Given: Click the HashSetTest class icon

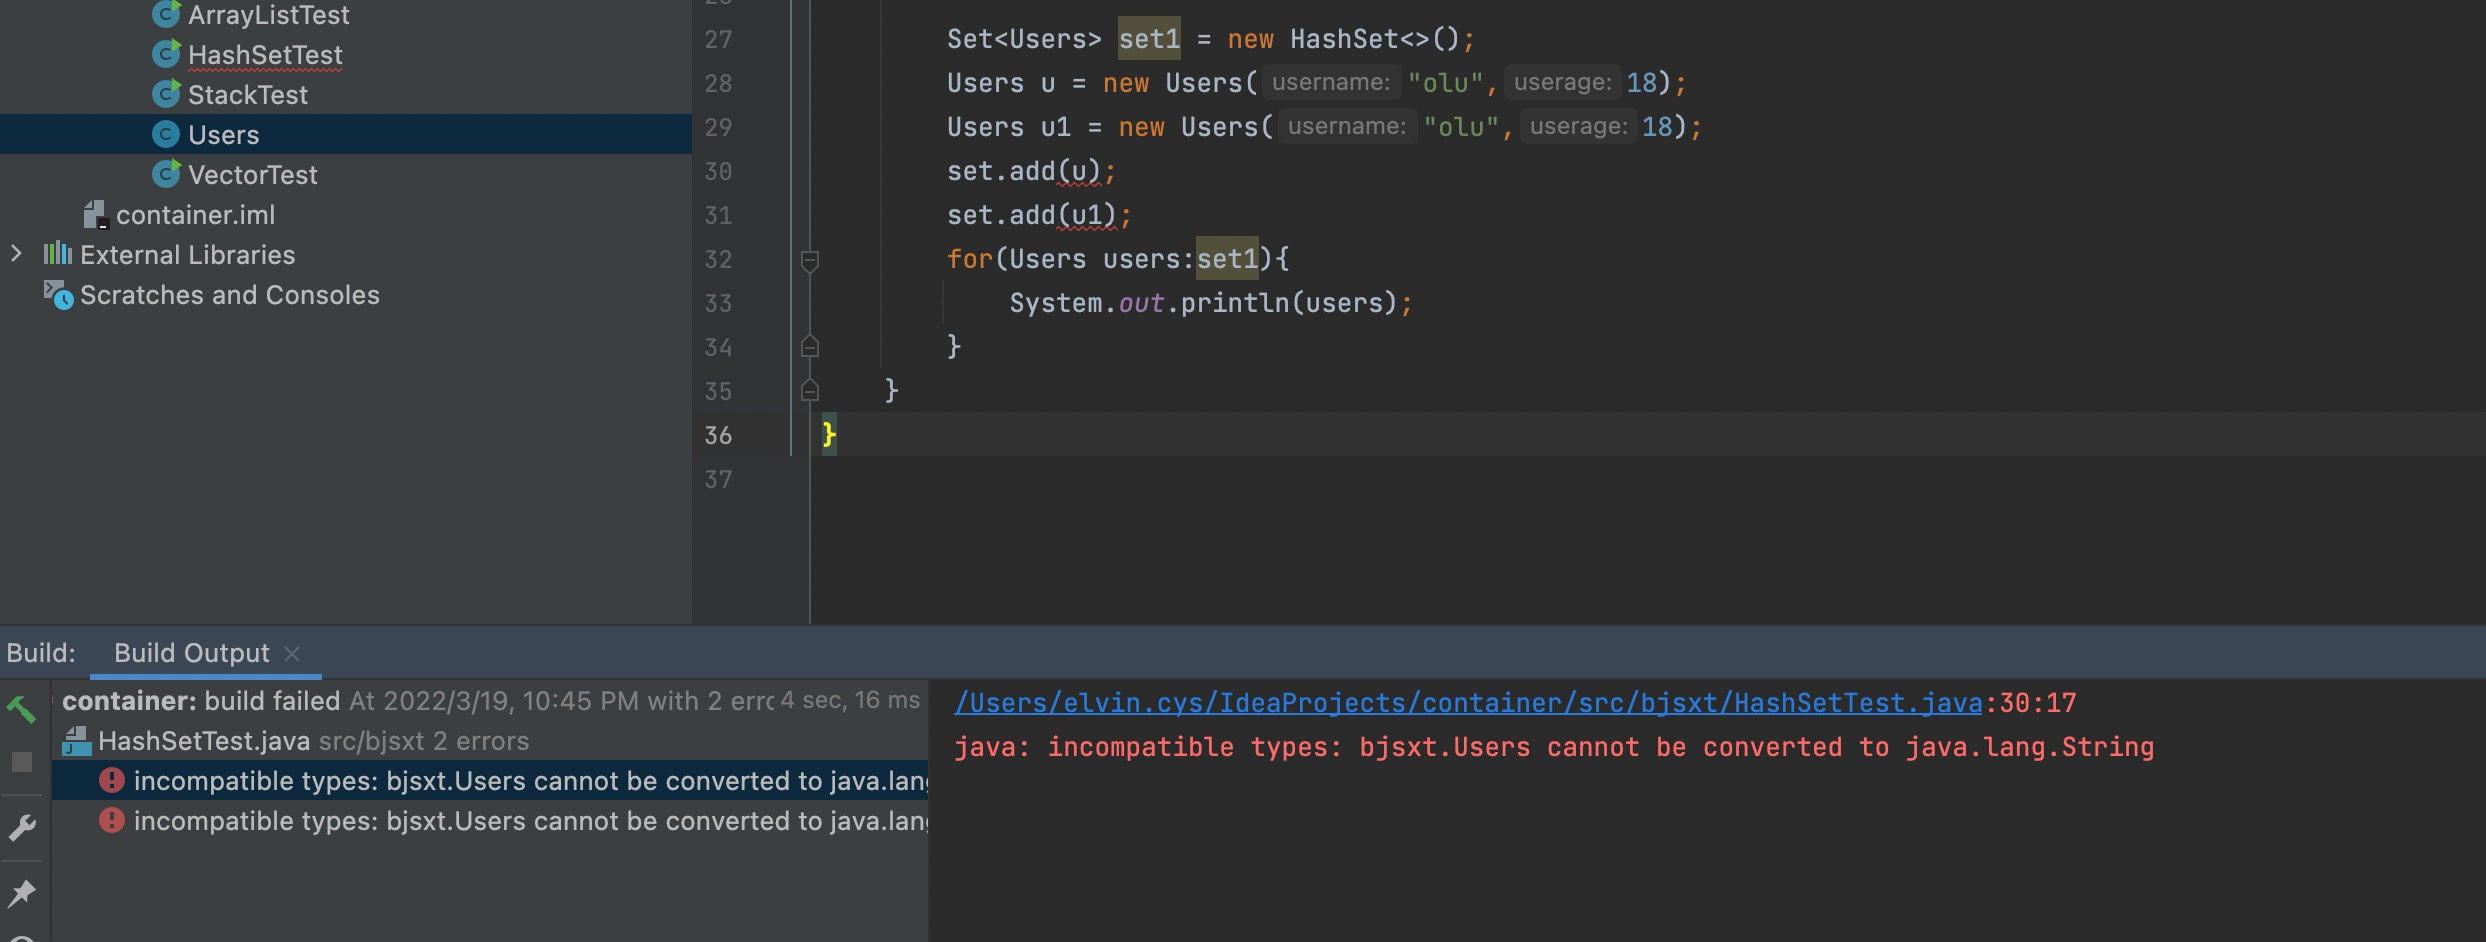Looking at the screenshot, I should pyautogui.click(x=166, y=54).
